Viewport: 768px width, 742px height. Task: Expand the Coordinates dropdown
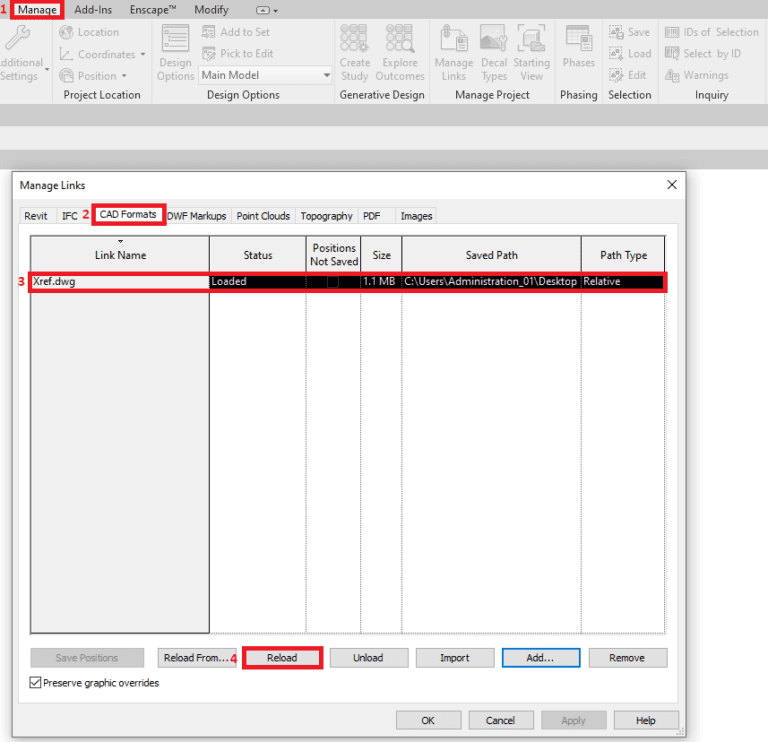pos(143,54)
